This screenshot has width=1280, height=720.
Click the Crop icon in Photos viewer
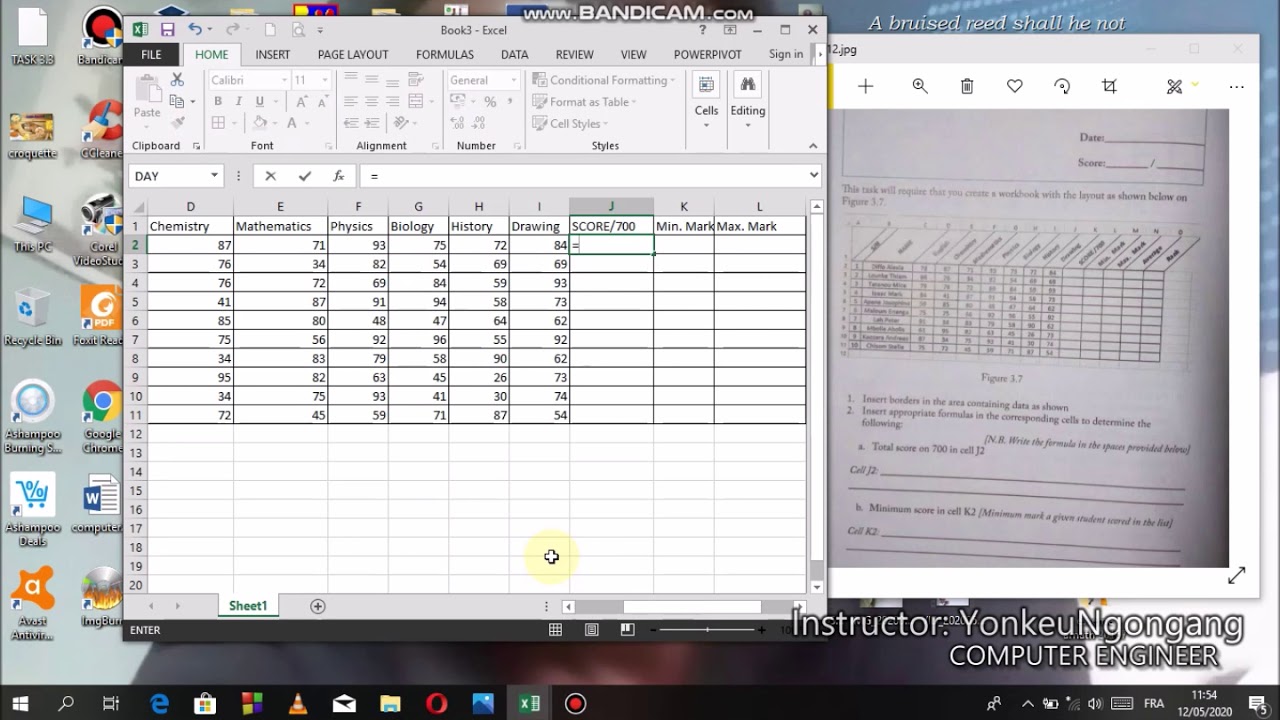[x=1109, y=87]
